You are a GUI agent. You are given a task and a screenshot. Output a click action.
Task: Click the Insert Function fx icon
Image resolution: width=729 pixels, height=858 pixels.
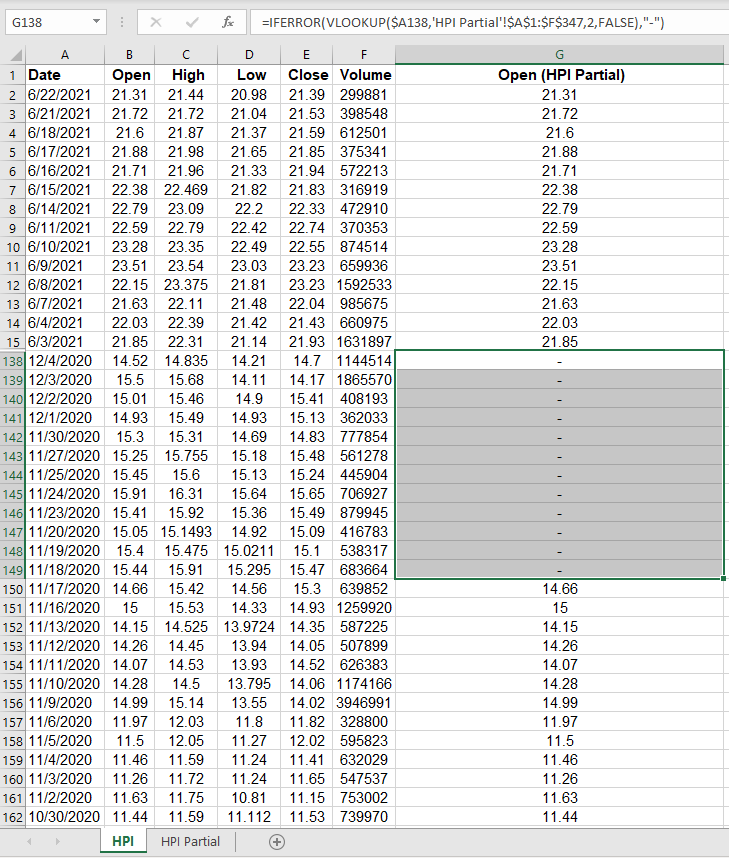[227, 21]
